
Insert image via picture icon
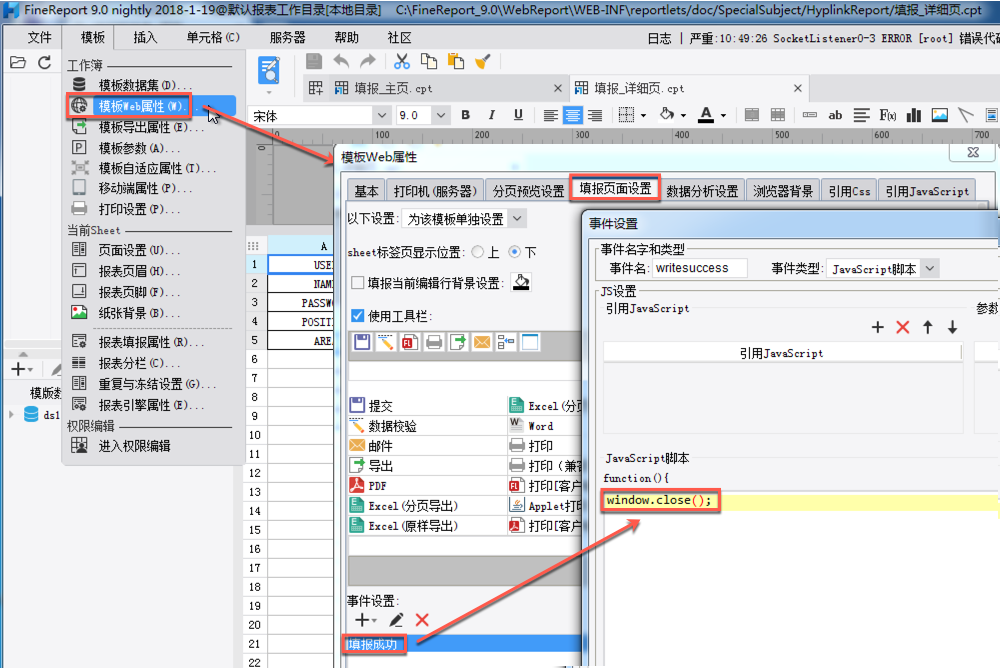[x=939, y=115]
